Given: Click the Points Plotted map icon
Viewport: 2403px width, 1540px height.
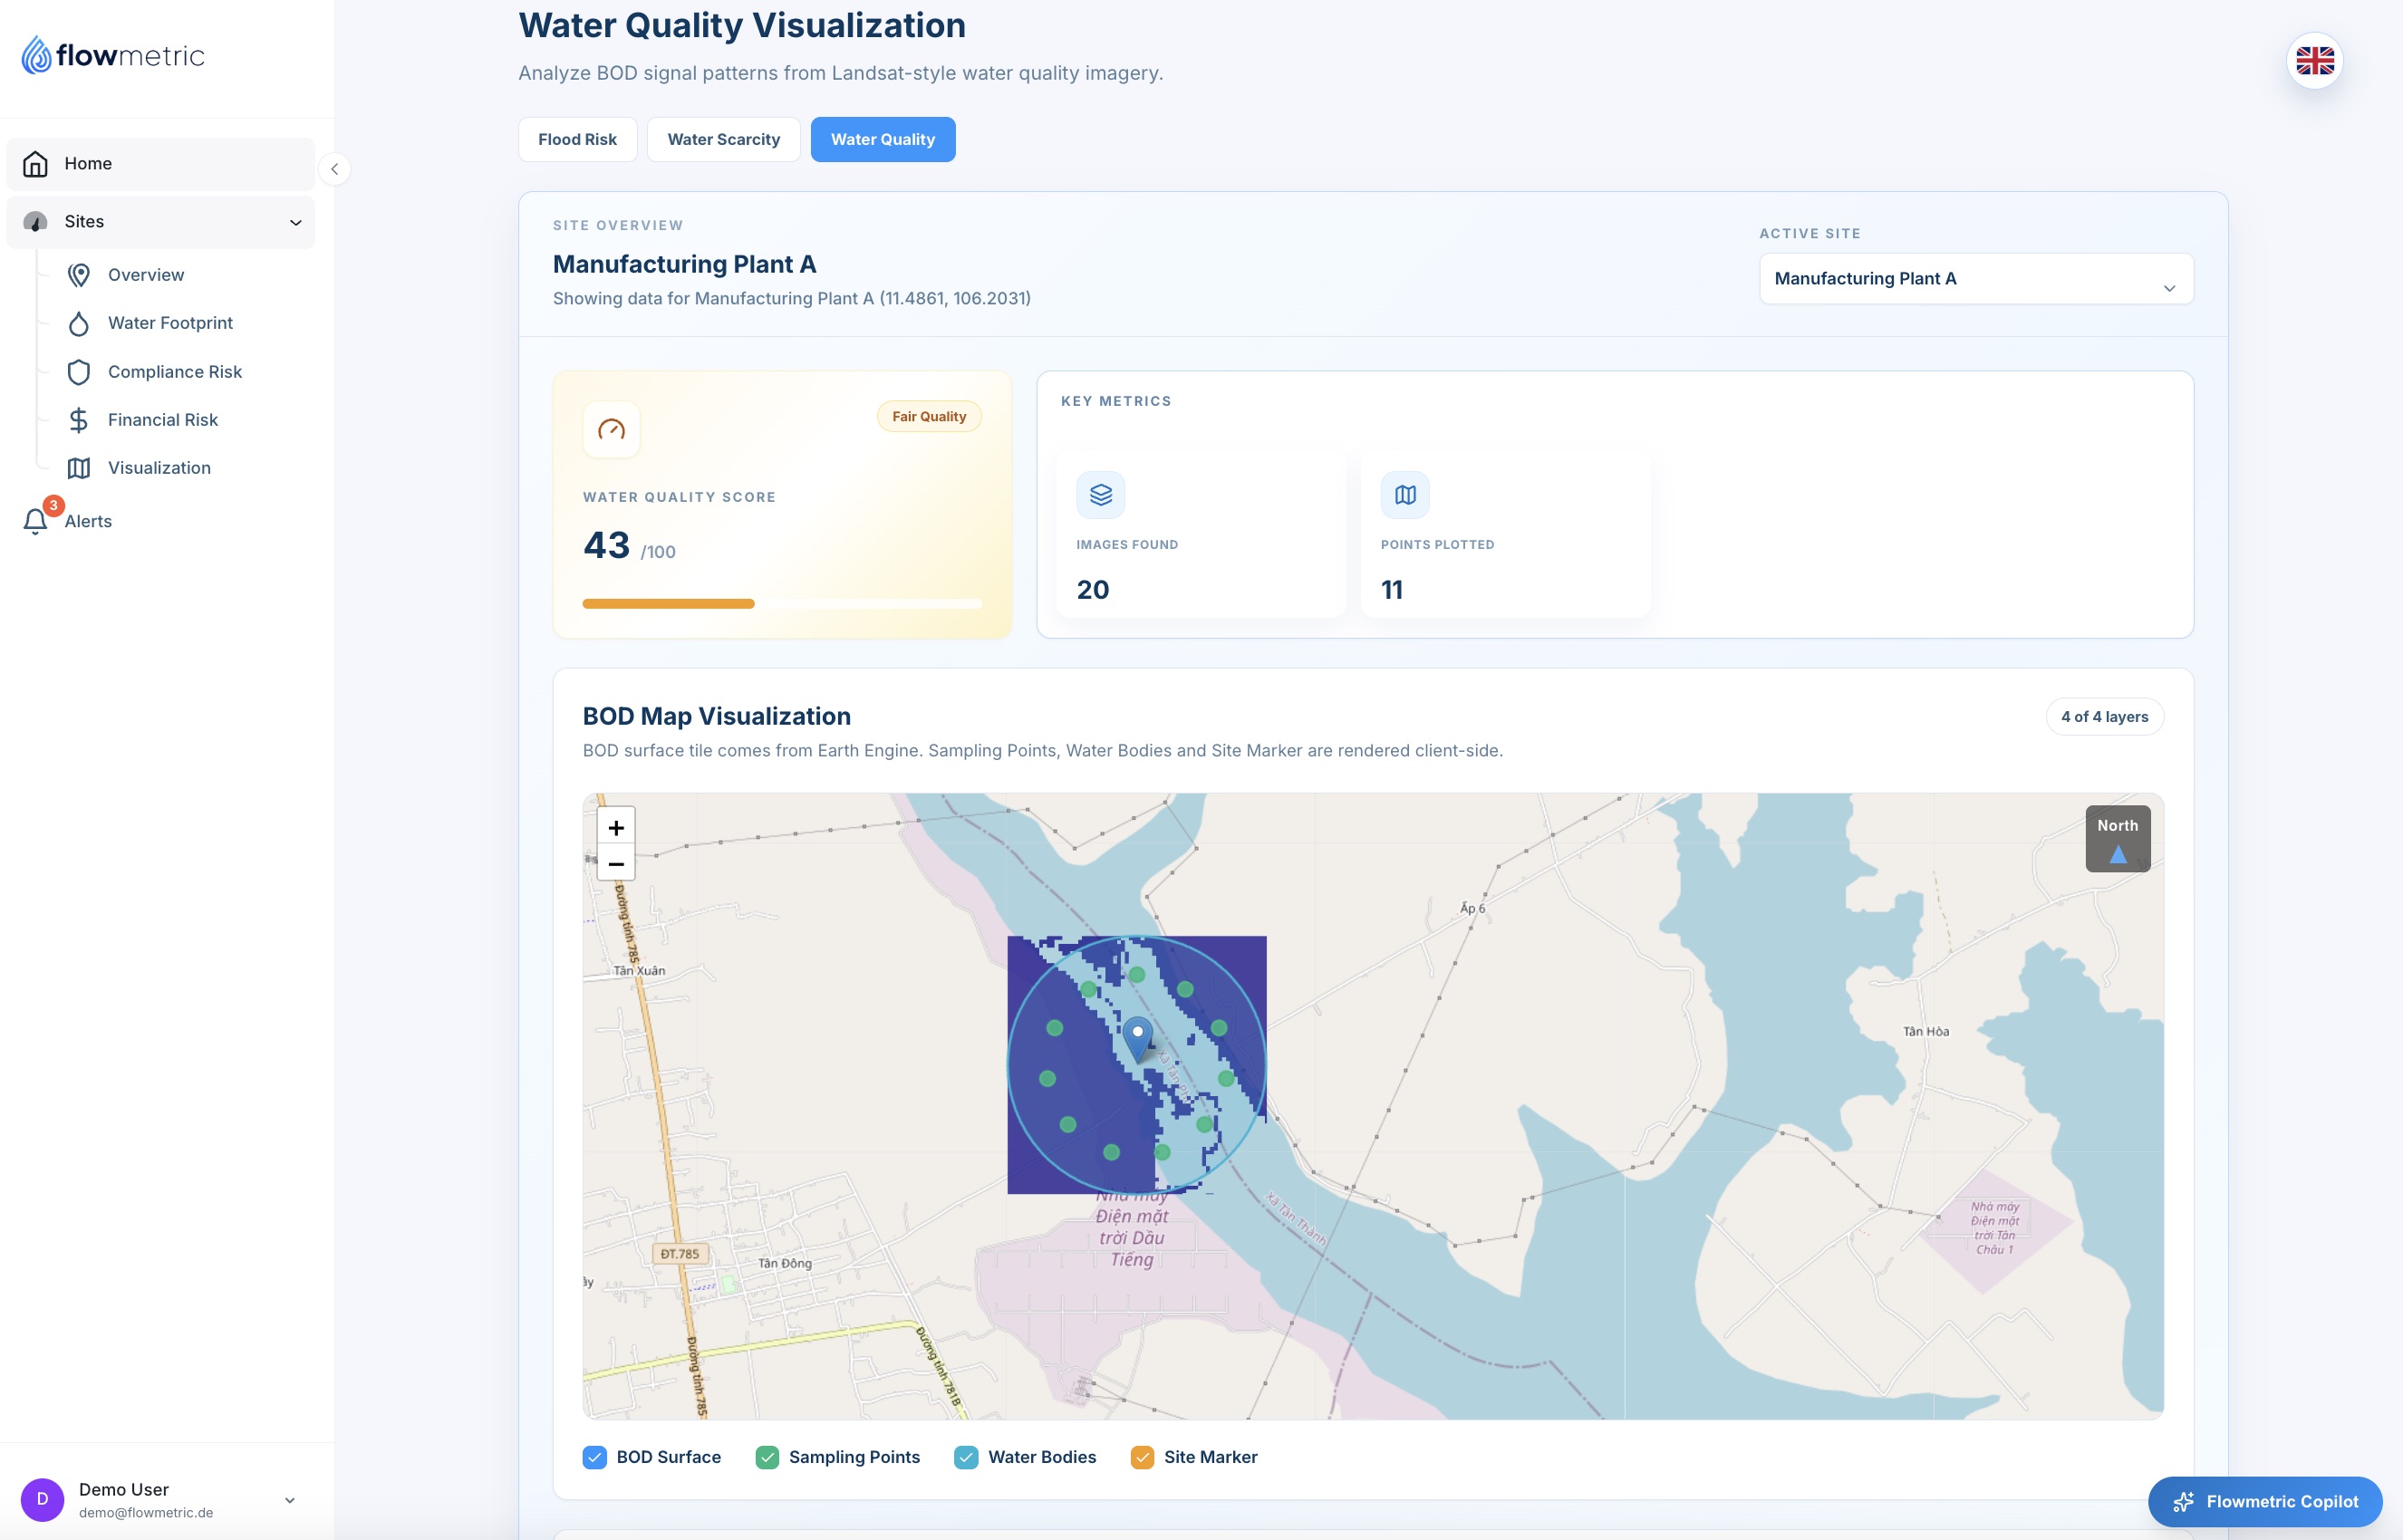Looking at the screenshot, I should [x=1405, y=495].
